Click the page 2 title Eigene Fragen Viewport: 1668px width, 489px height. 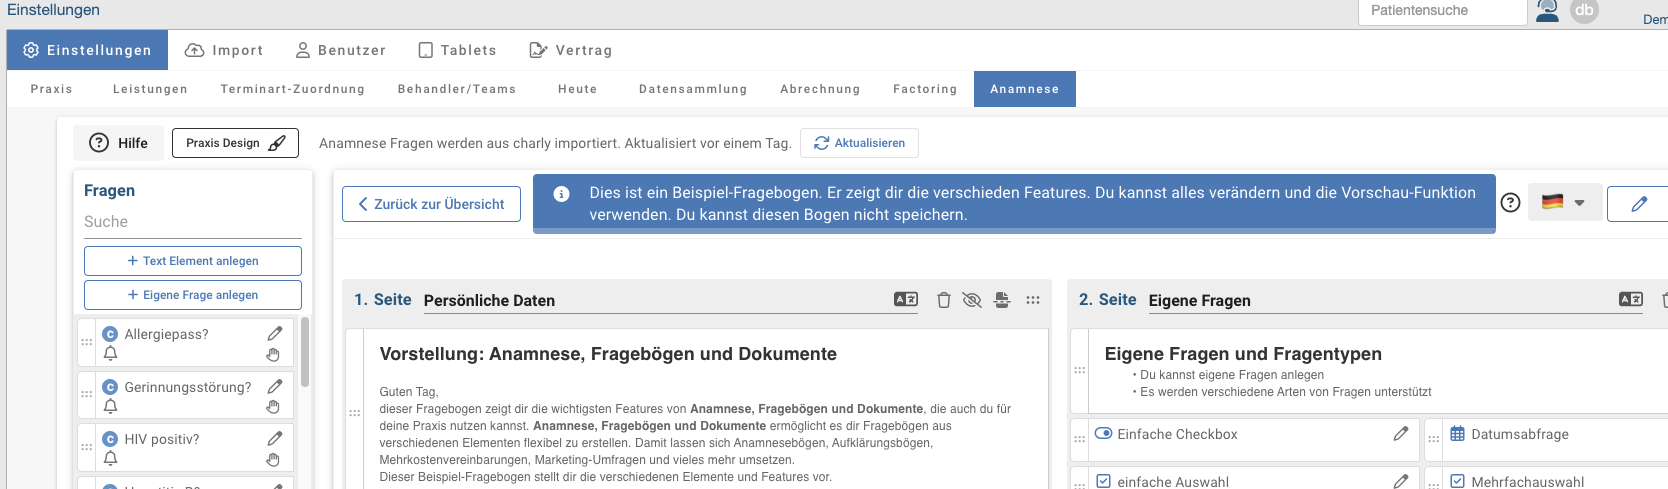pyautogui.click(x=1199, y=300)
